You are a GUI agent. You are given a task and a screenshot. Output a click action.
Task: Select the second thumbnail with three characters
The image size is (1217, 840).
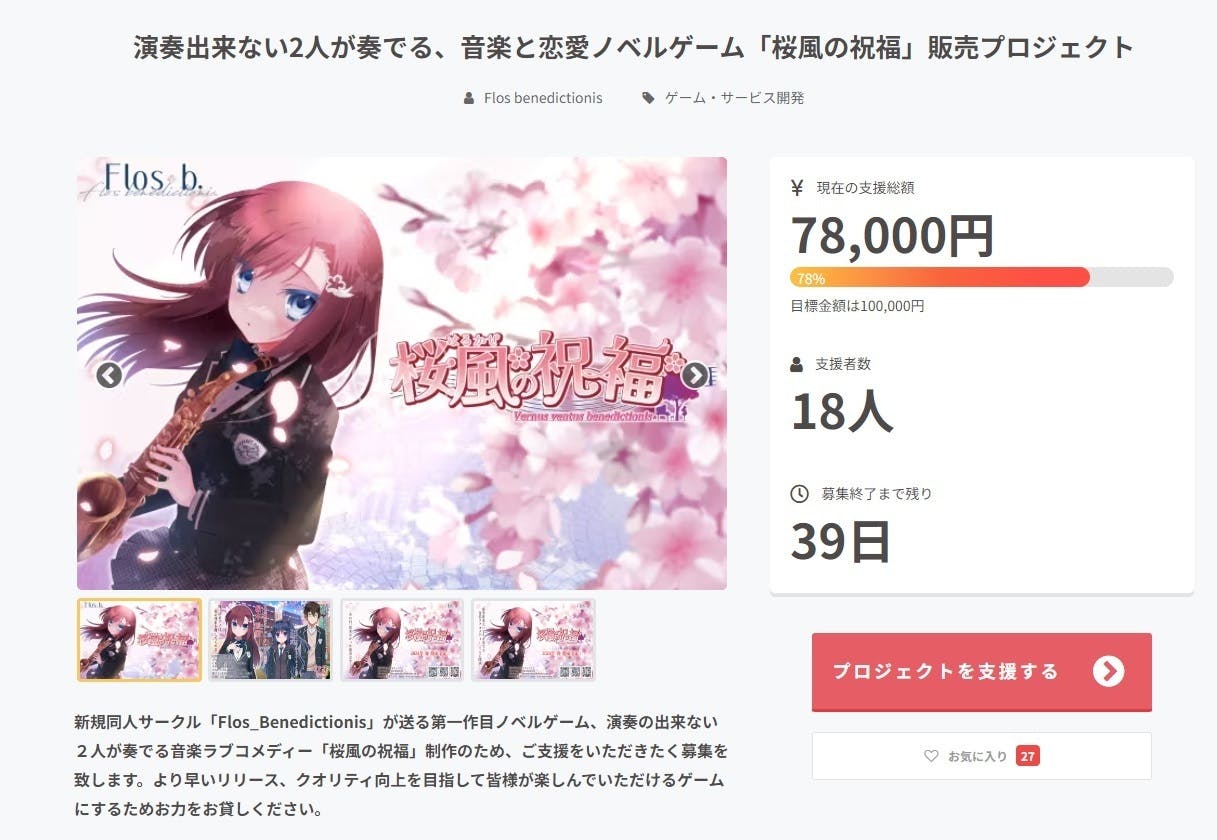[270, 640]
